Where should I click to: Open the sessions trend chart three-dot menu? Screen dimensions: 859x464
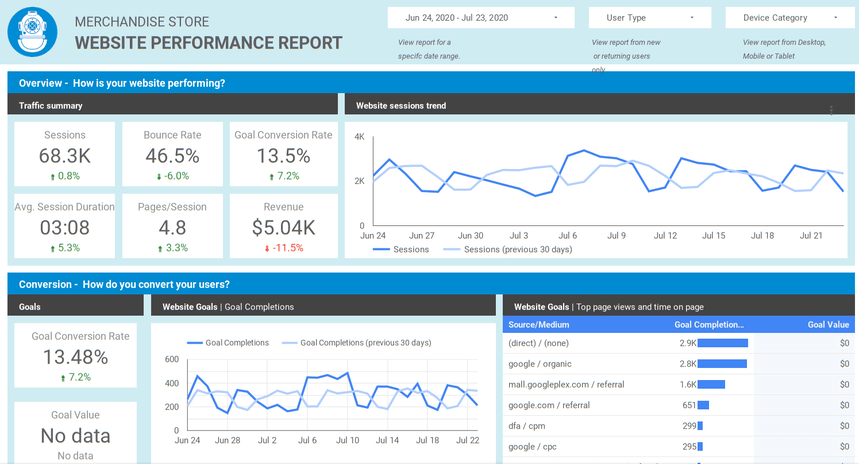(831, 110)
